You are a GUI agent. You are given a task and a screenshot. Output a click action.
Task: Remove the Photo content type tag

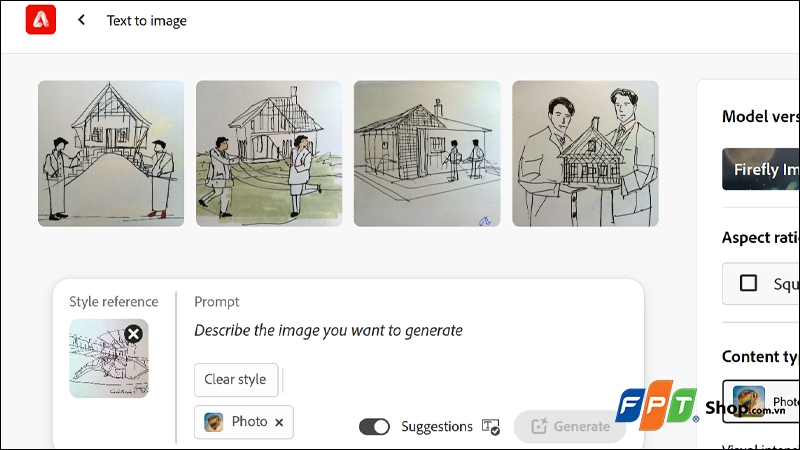[279, 422]
